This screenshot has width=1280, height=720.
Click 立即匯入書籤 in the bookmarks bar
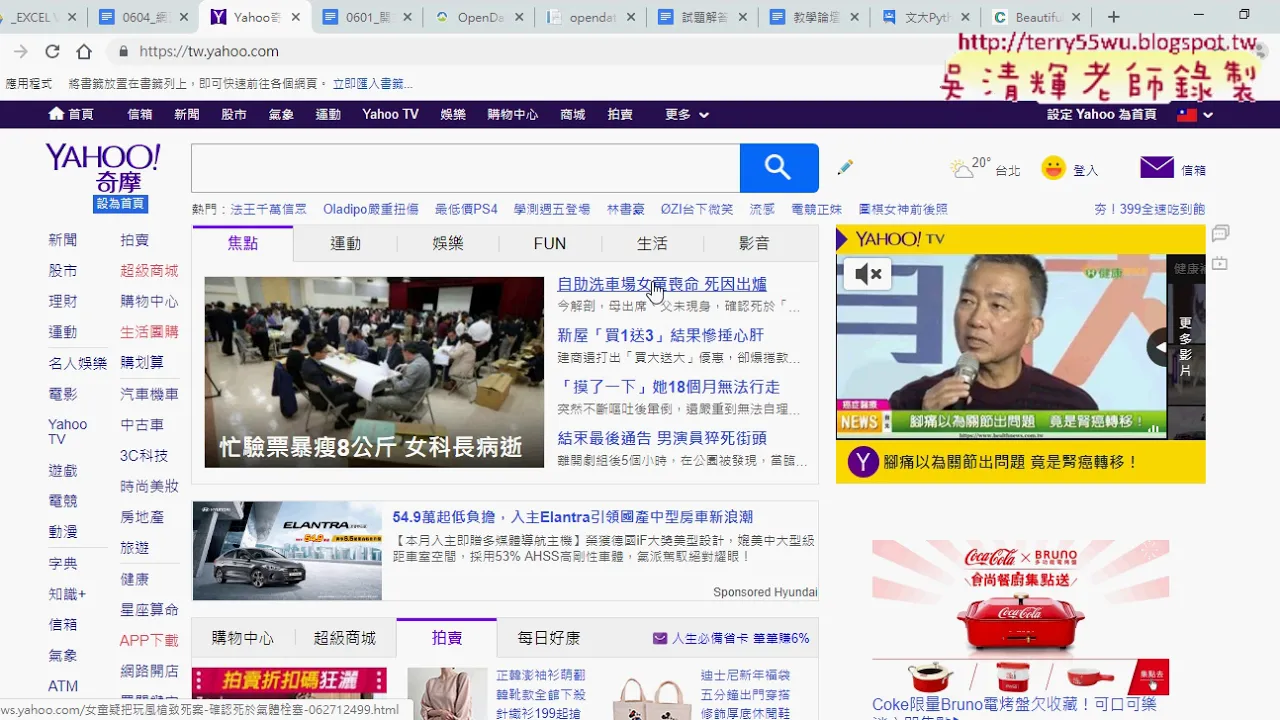click(372, 84)
